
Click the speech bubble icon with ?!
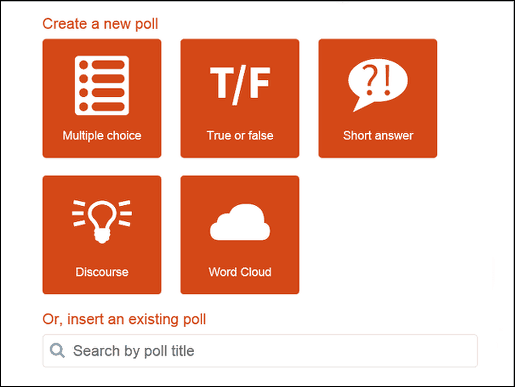point(378,85)
